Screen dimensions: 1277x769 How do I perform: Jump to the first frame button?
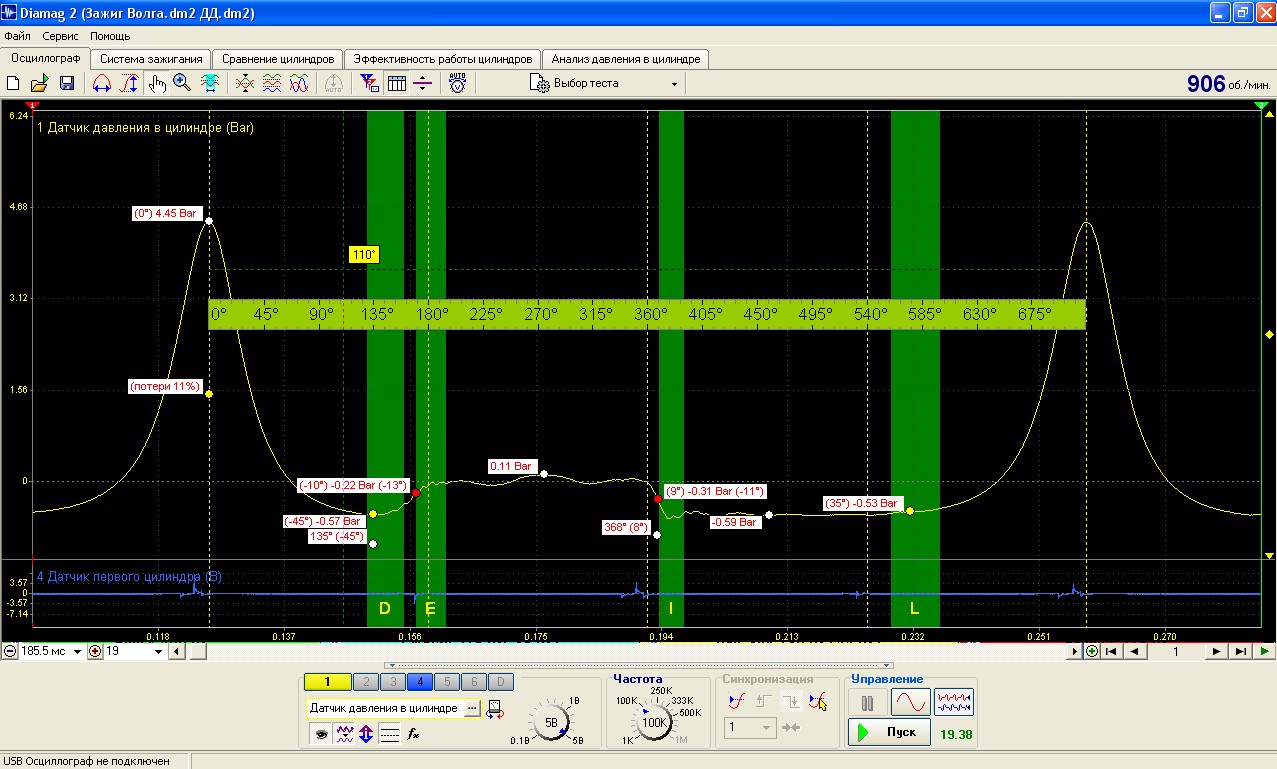point(1111,651)
